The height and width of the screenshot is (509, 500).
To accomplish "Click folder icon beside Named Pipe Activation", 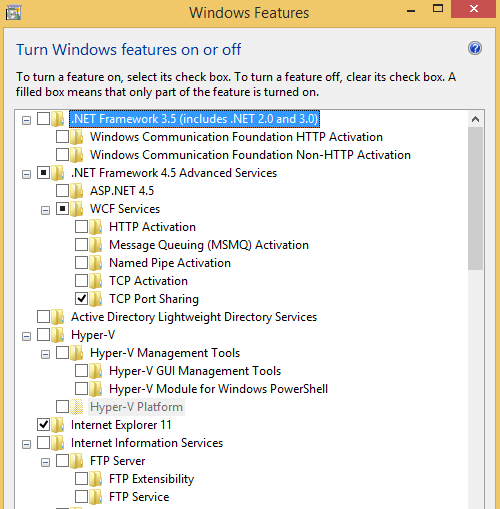I will pyautogui.click(x=96, y=263).
